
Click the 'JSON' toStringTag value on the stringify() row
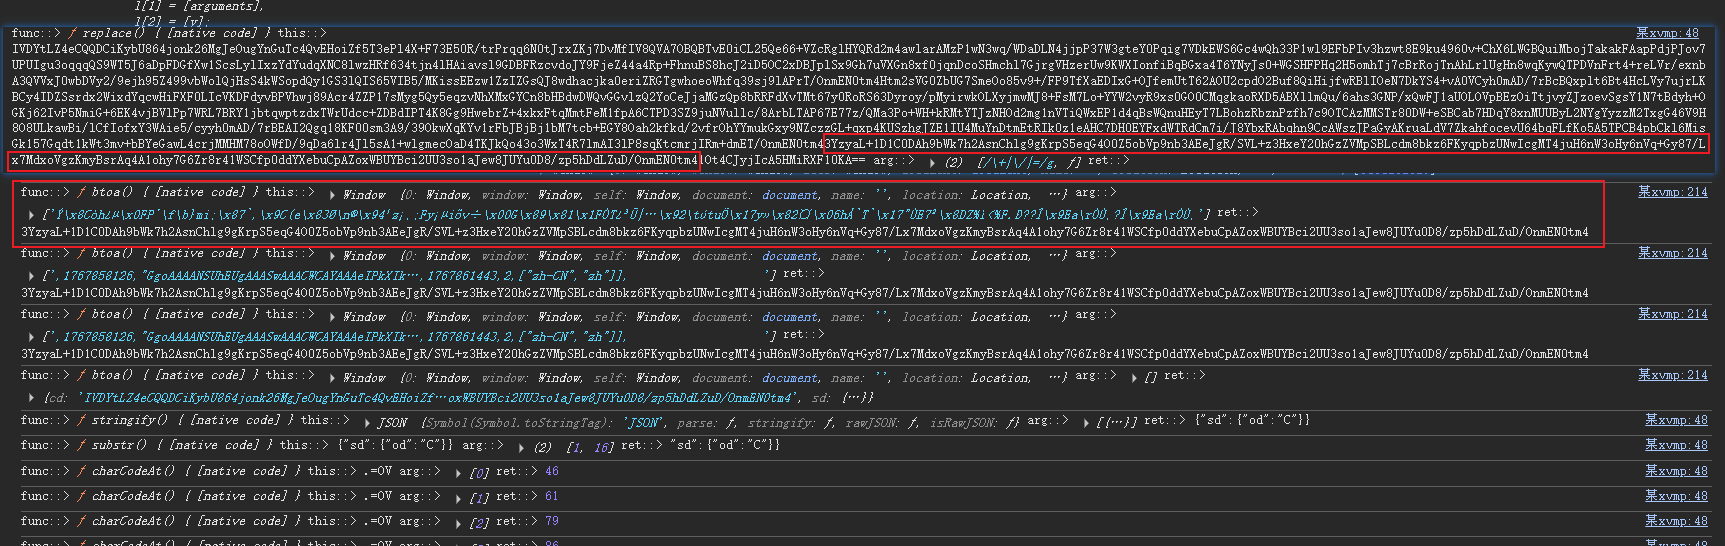(644, 422)
